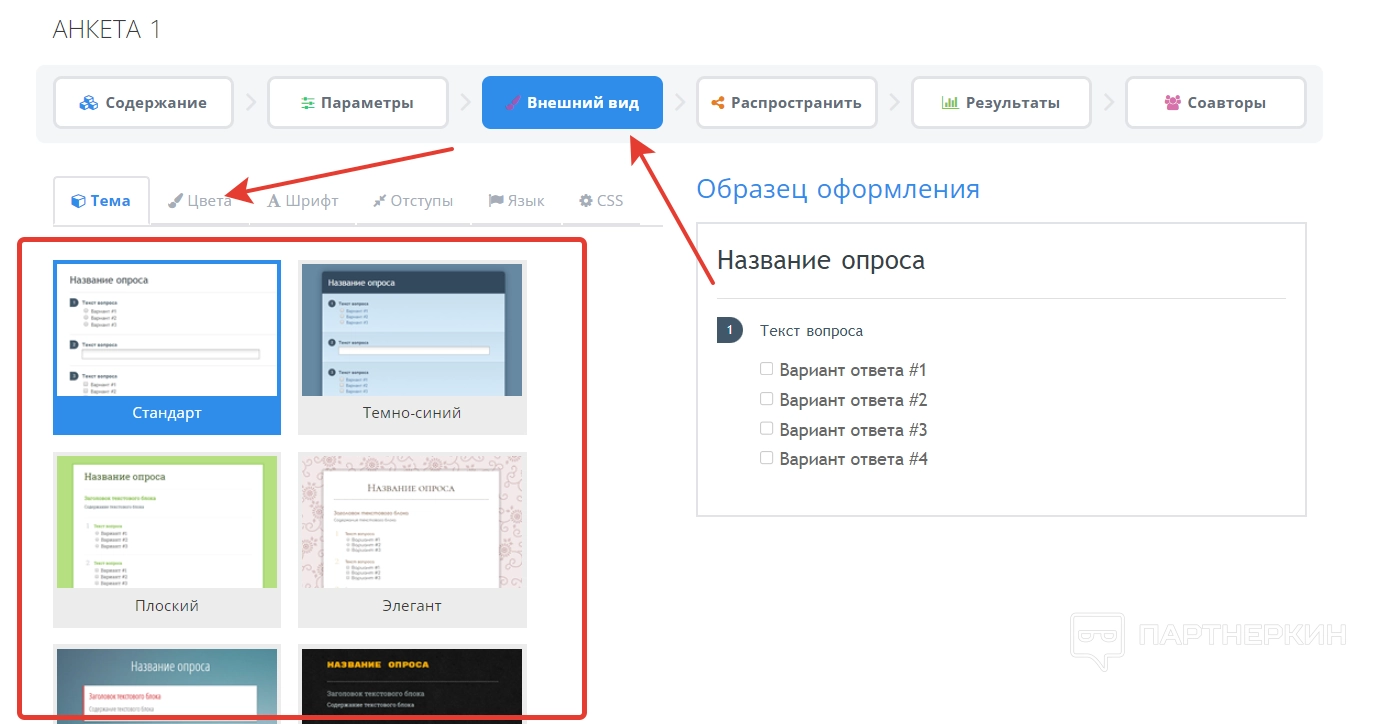Click the Плоский theme caption
Screen dimensions: 1398x724
click(x=167, y=606)
